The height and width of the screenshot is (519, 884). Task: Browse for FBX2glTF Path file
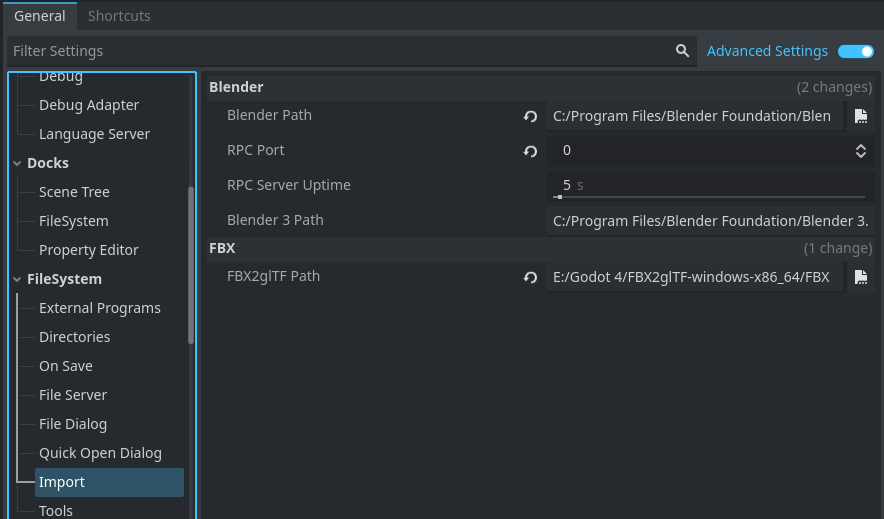coord(860,277)
